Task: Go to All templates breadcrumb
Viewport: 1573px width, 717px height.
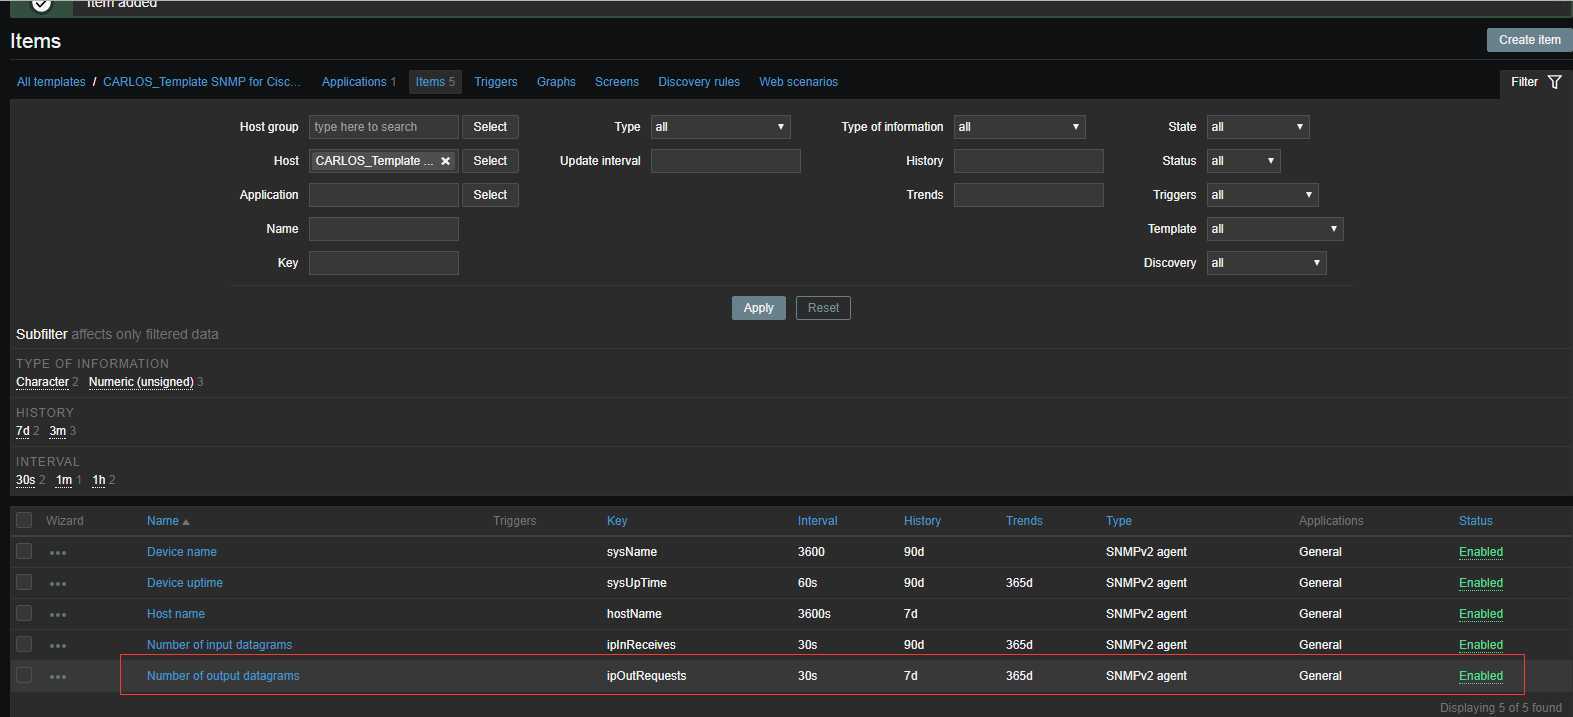Action: click(51, 82)
